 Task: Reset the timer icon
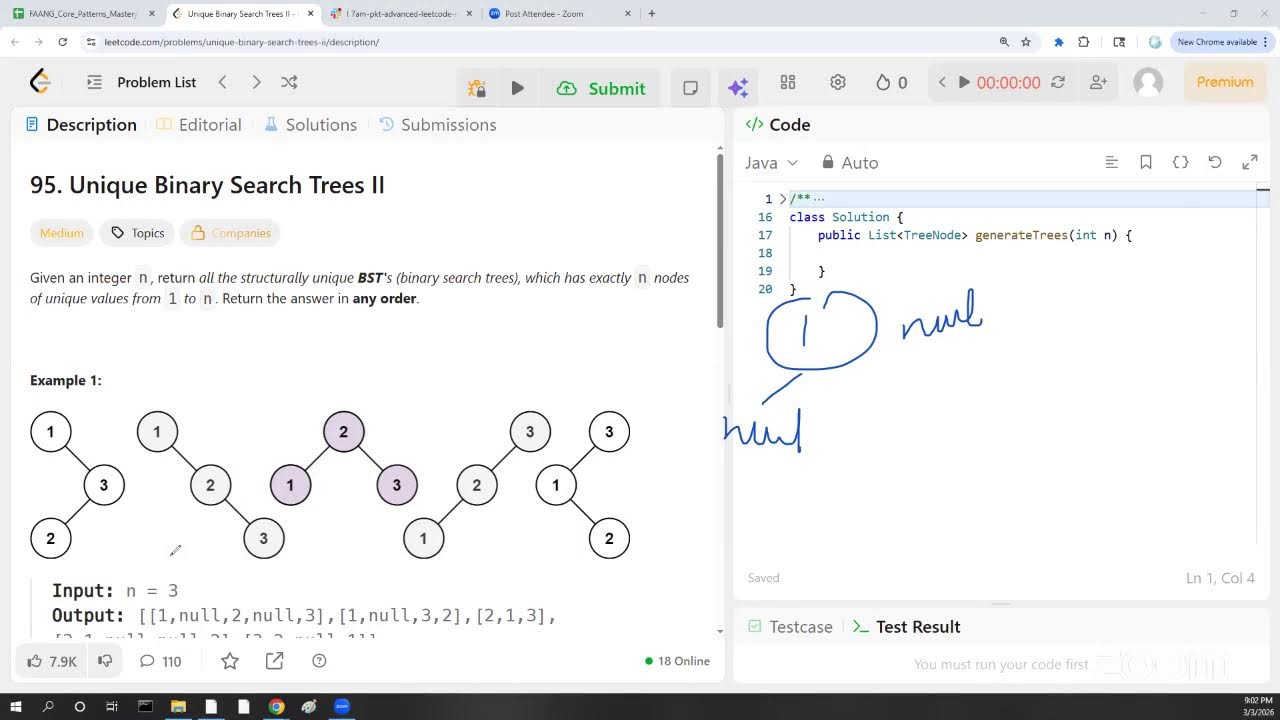[x=1058, y=82]
